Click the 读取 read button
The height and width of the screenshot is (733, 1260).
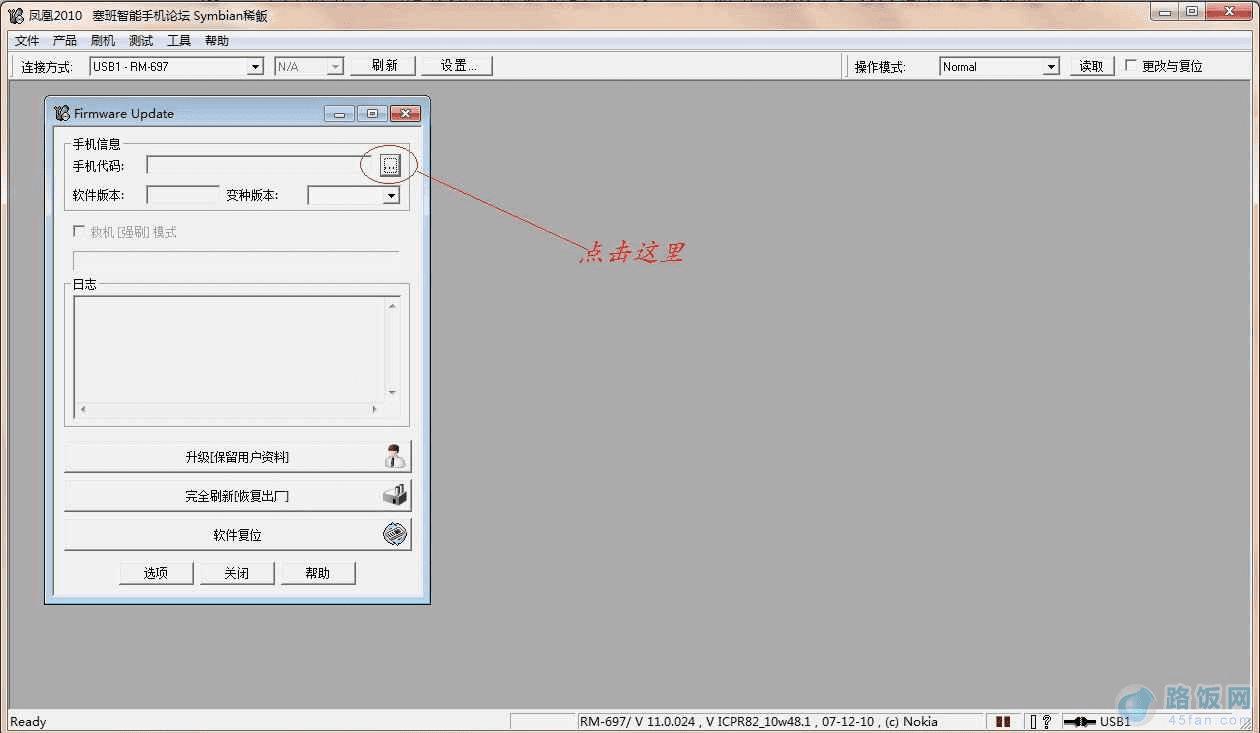[1091, 66]
